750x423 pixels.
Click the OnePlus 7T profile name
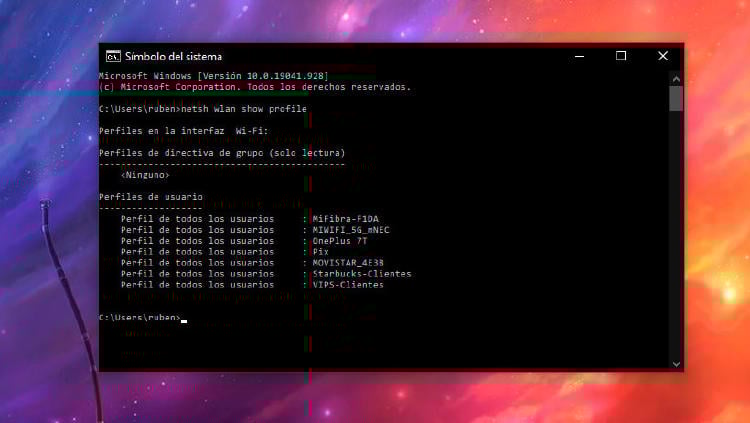[x=340, y=241]
